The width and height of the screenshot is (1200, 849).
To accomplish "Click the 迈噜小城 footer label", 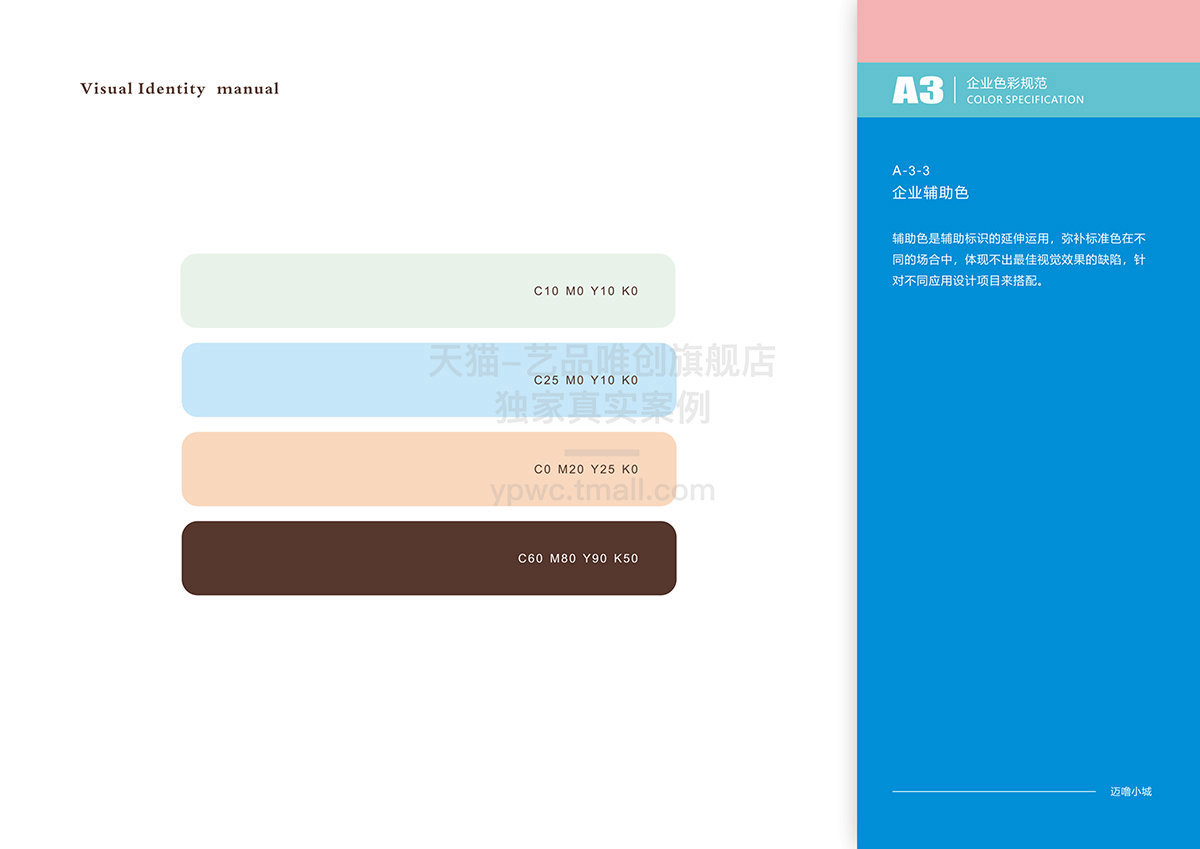I will (x=1130, y=791).
